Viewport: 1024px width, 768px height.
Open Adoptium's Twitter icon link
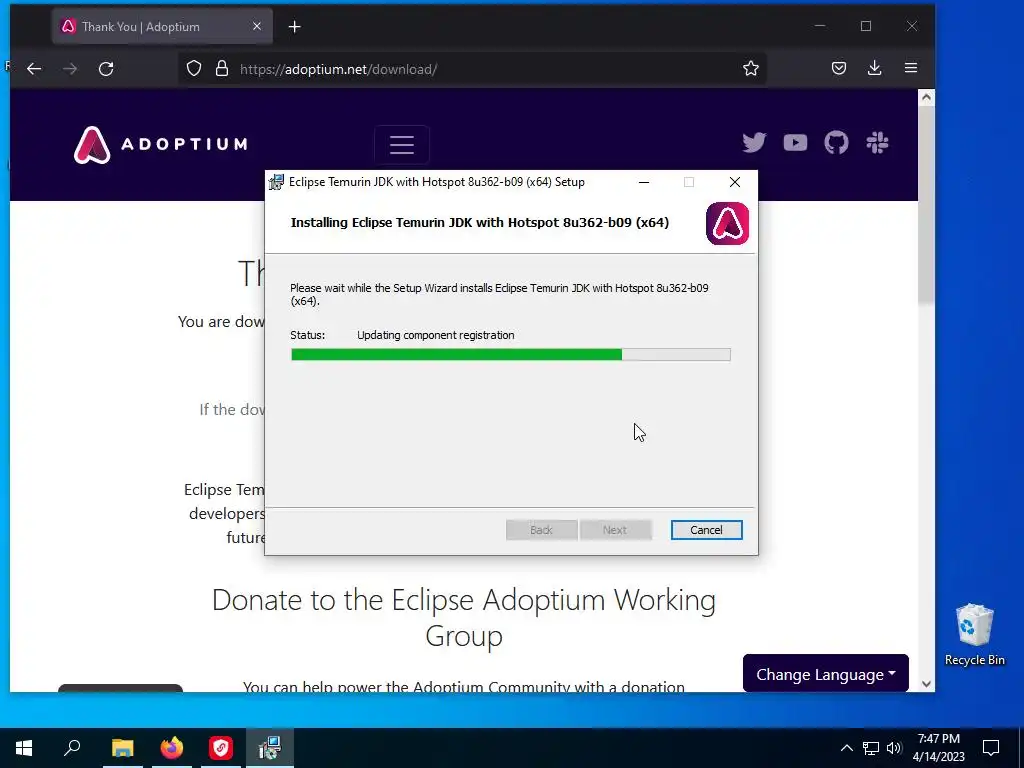pyautogui.click(x=754, y=142)
